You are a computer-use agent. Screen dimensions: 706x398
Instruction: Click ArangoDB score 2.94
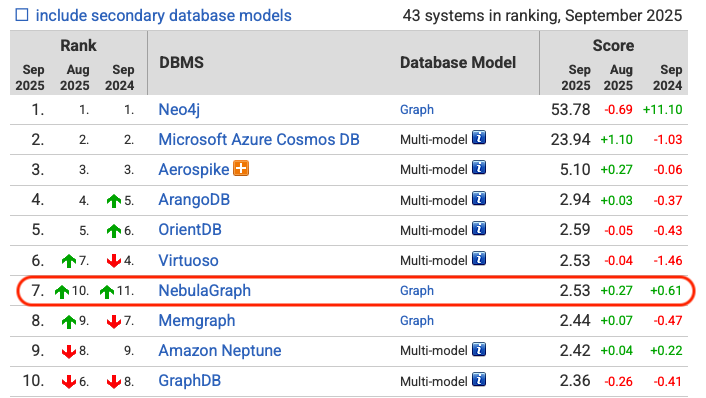coord(575,199)
